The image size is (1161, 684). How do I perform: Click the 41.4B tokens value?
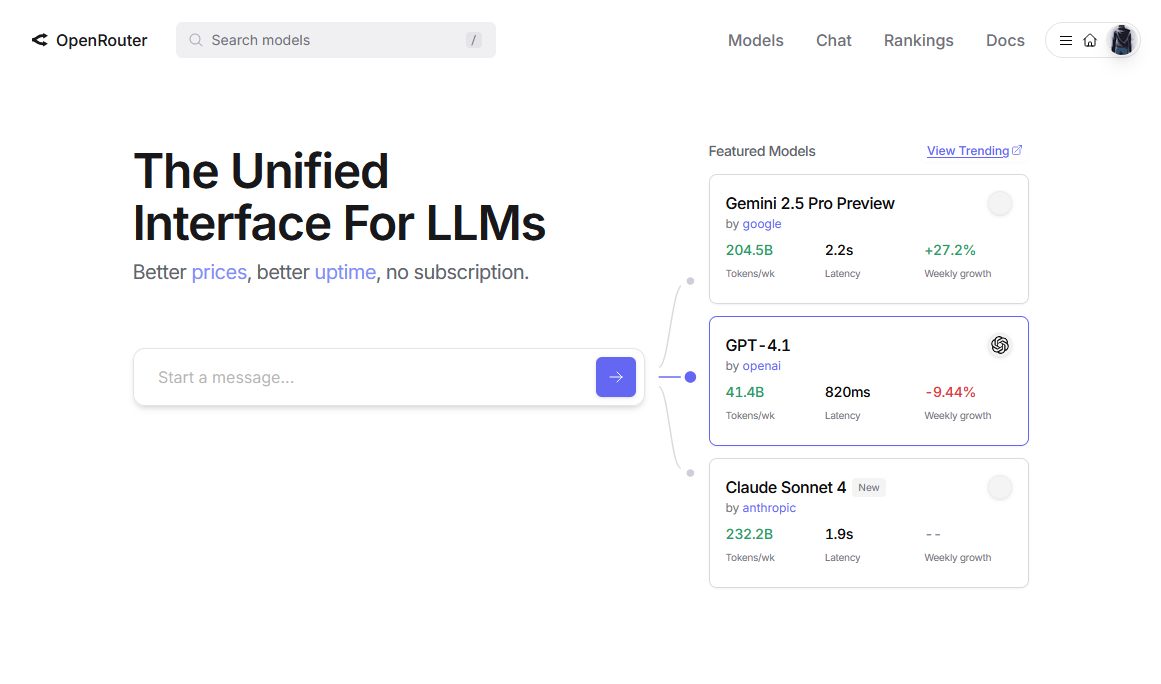(745, 392)
